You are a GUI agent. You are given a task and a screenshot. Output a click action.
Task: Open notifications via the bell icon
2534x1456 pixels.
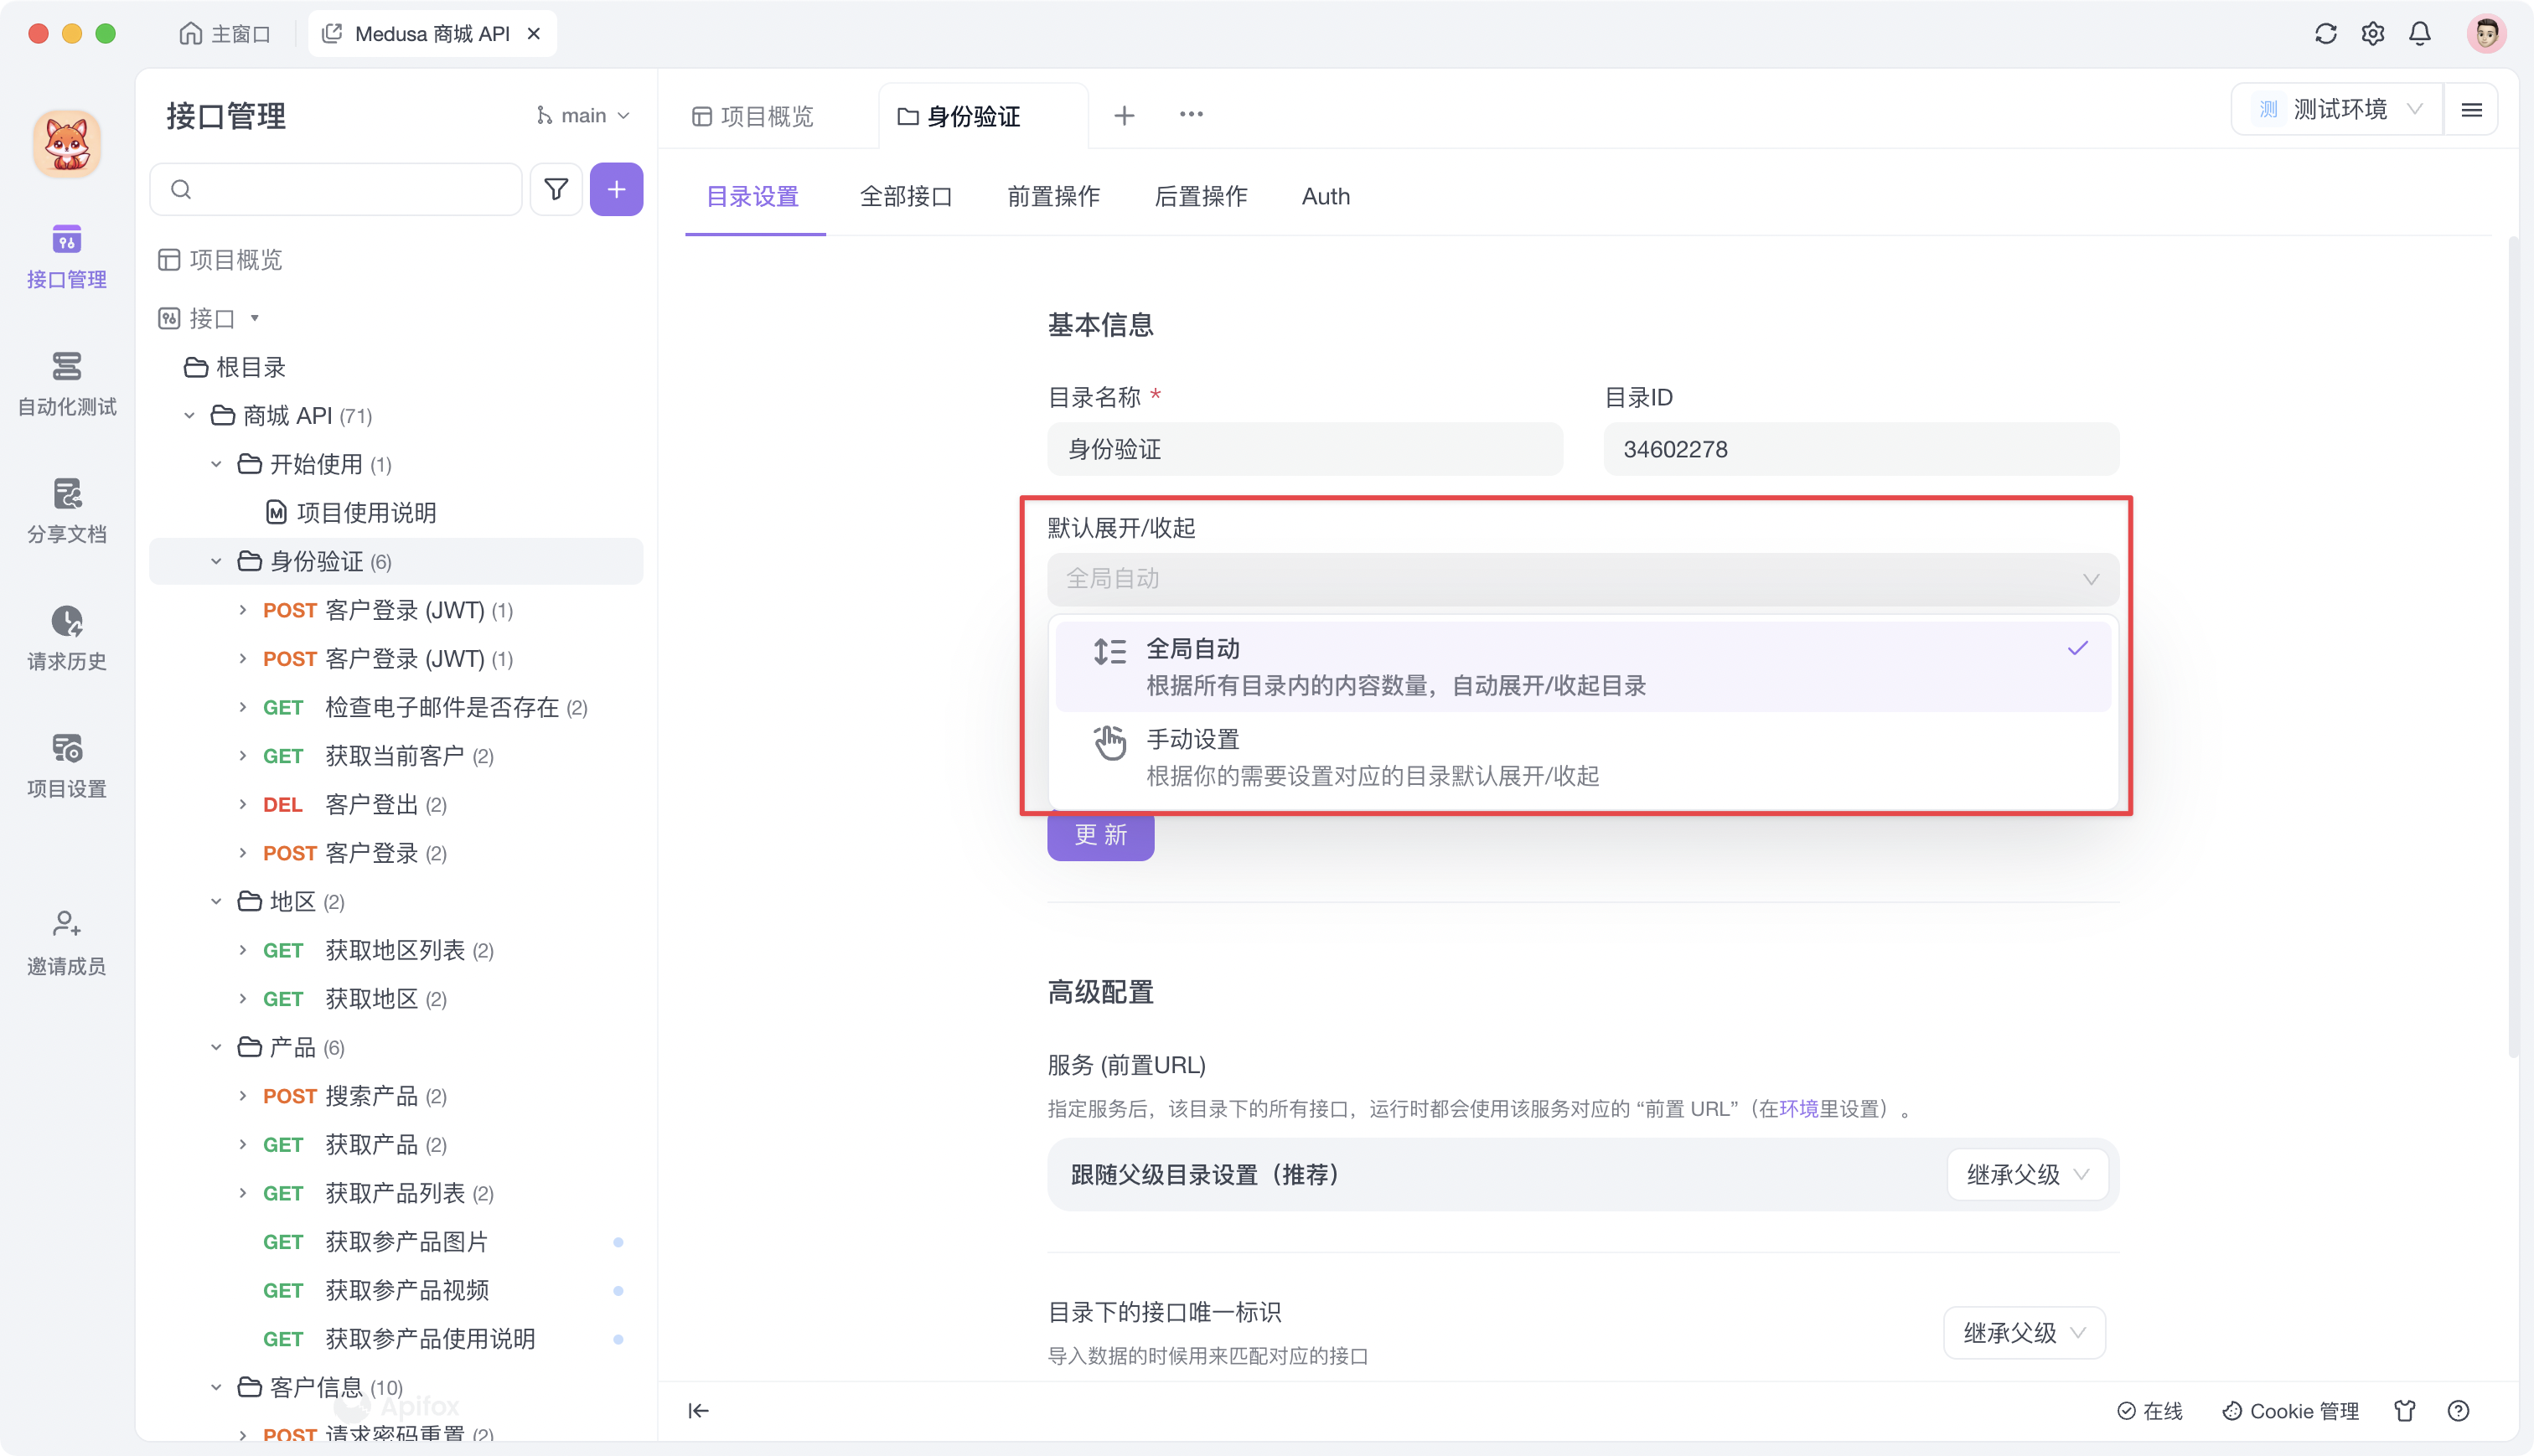tap(2419, 33)
